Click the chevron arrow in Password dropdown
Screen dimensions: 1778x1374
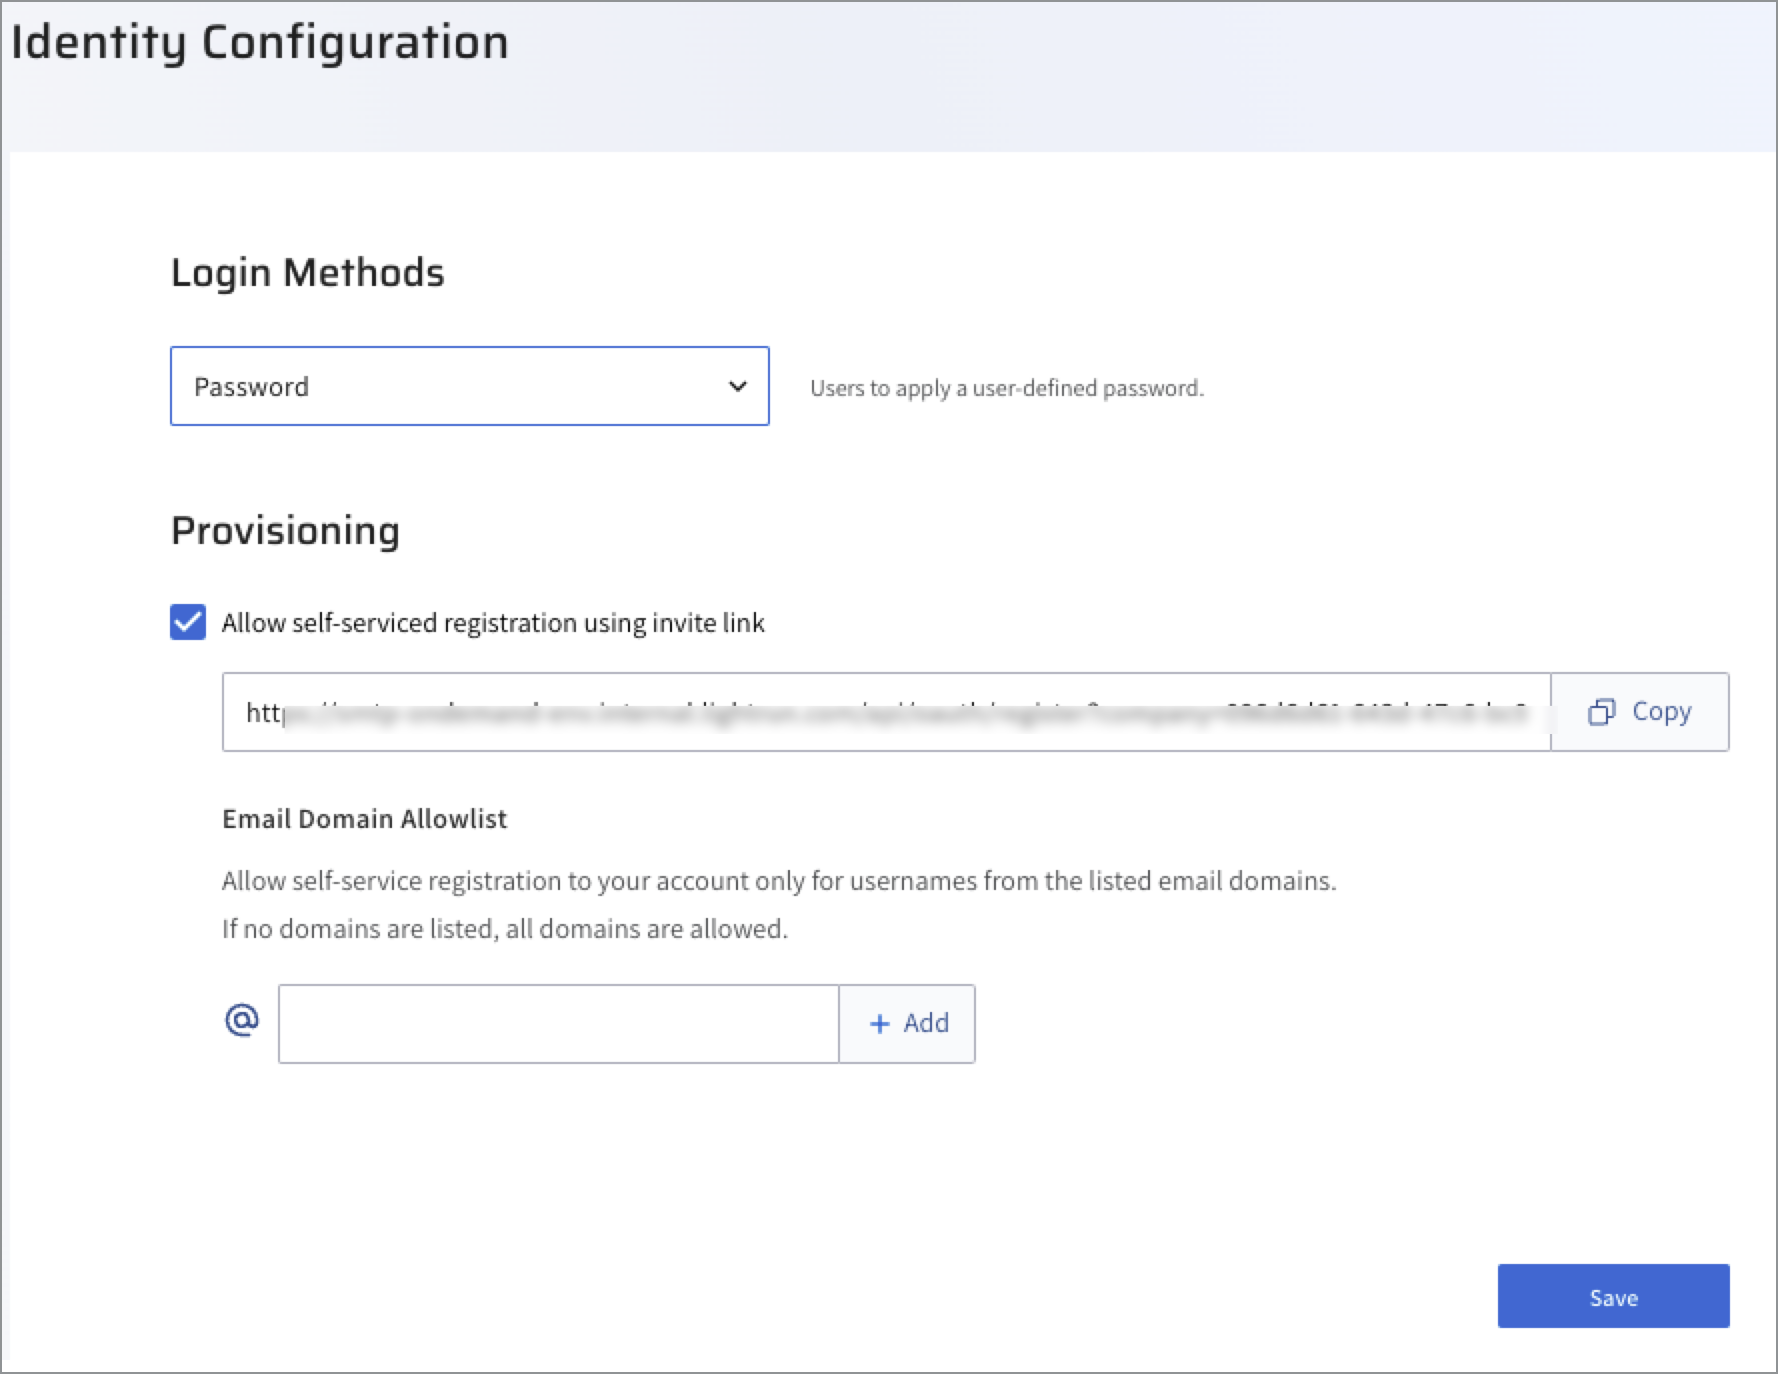[738, 386]
